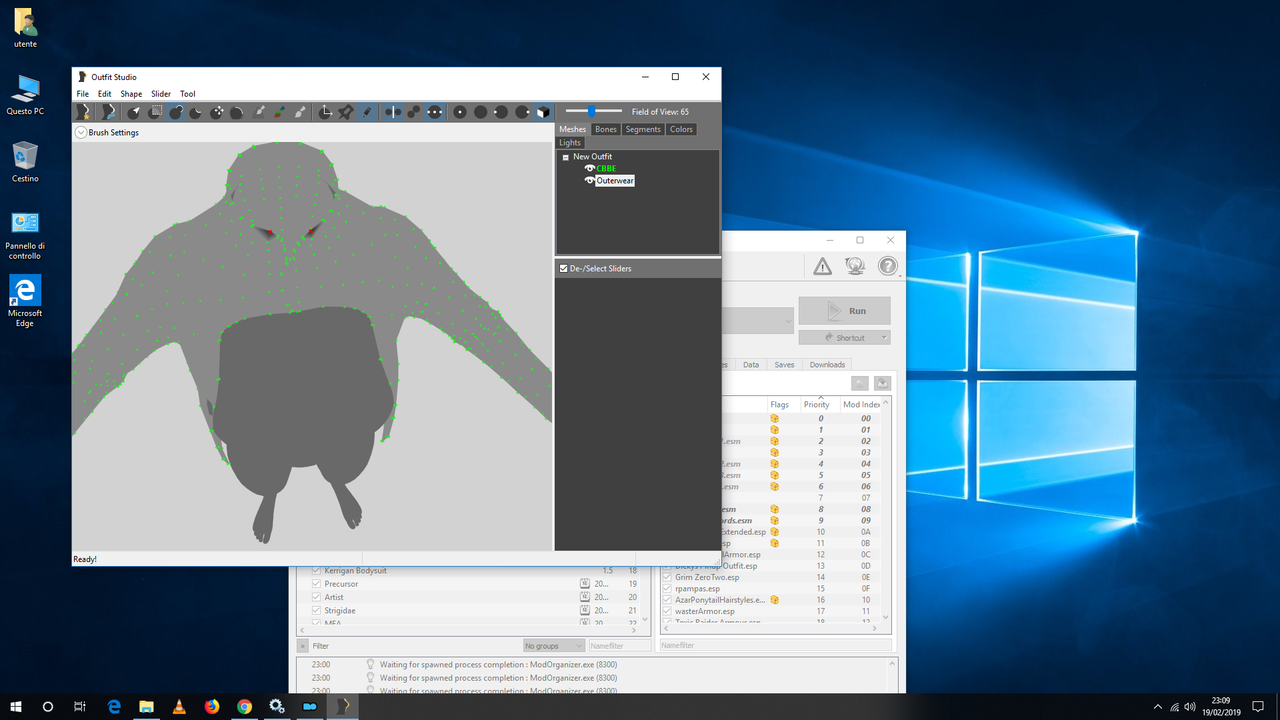This screenshot has width=1280, height=720.
Task: Click the restore backup icon in Mod Organizer
Action: [860, 383]
